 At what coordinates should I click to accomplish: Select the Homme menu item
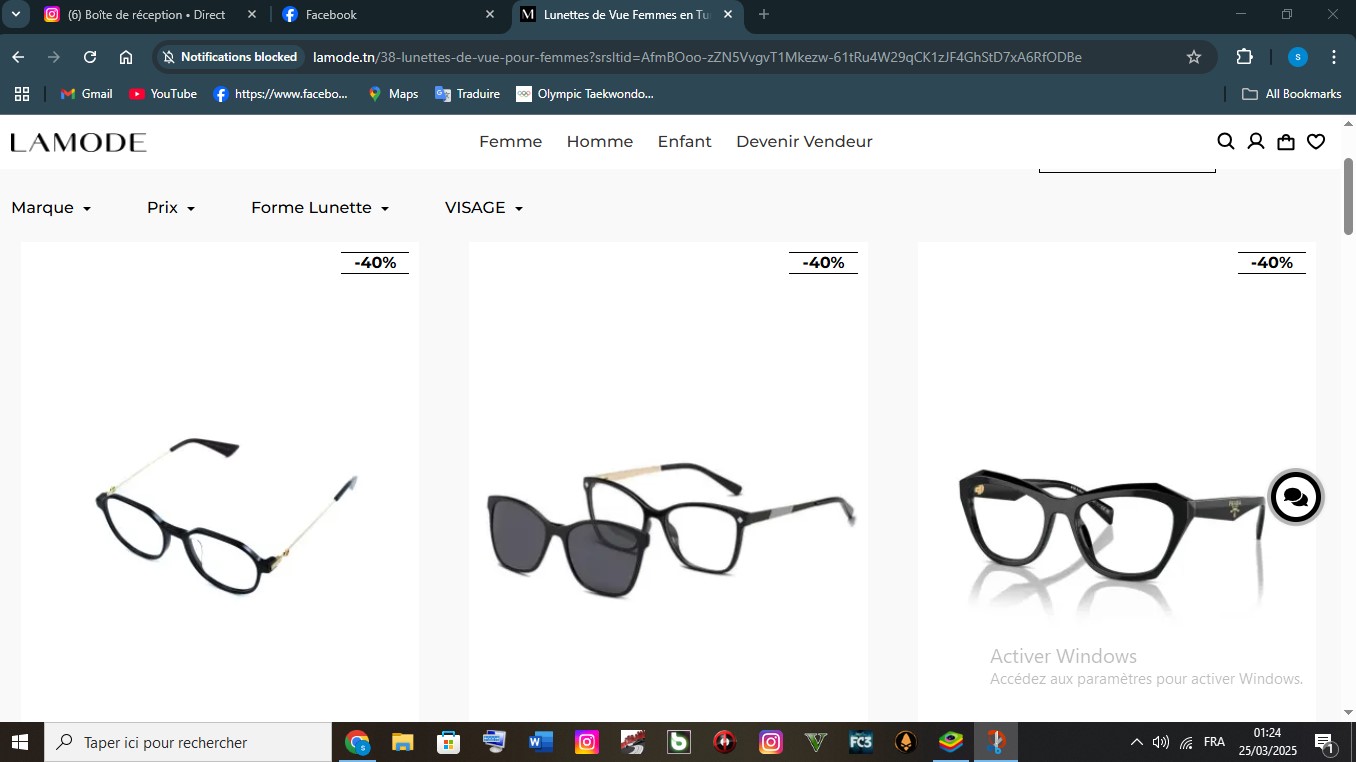599,142
